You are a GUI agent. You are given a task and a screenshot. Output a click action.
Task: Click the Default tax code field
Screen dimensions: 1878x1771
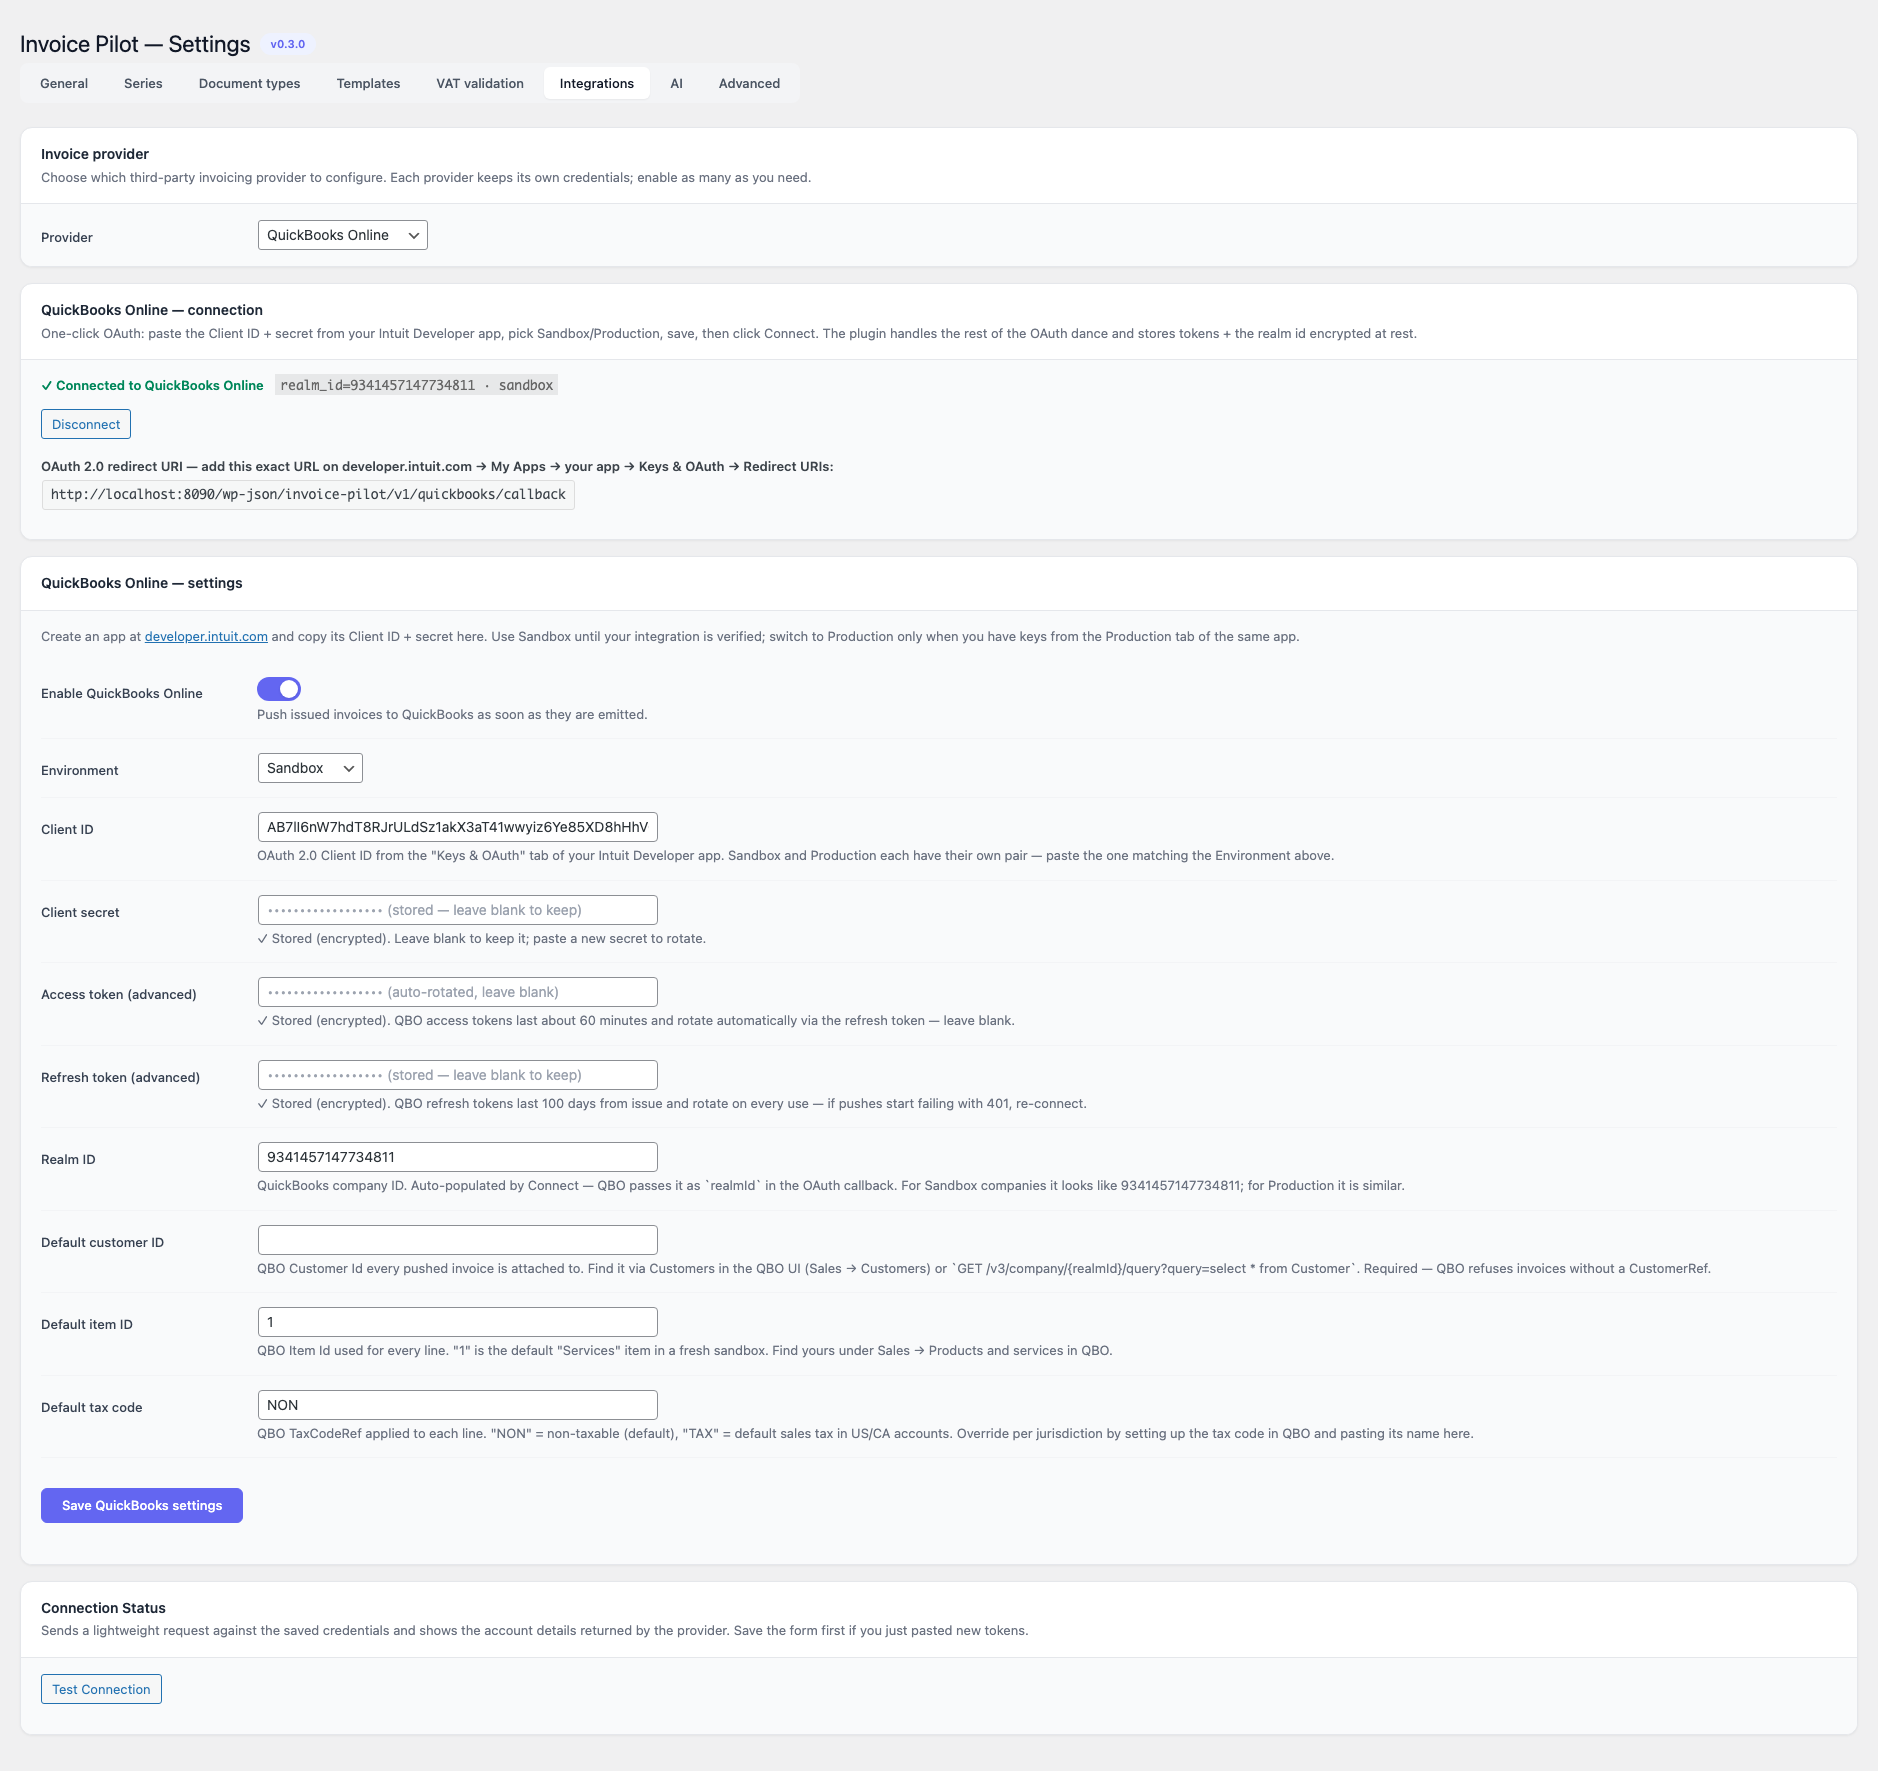[458, 1405]
